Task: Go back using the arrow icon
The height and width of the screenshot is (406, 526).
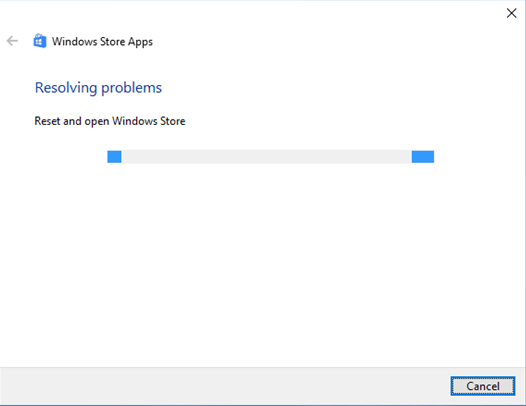Action: coord(12,41)
